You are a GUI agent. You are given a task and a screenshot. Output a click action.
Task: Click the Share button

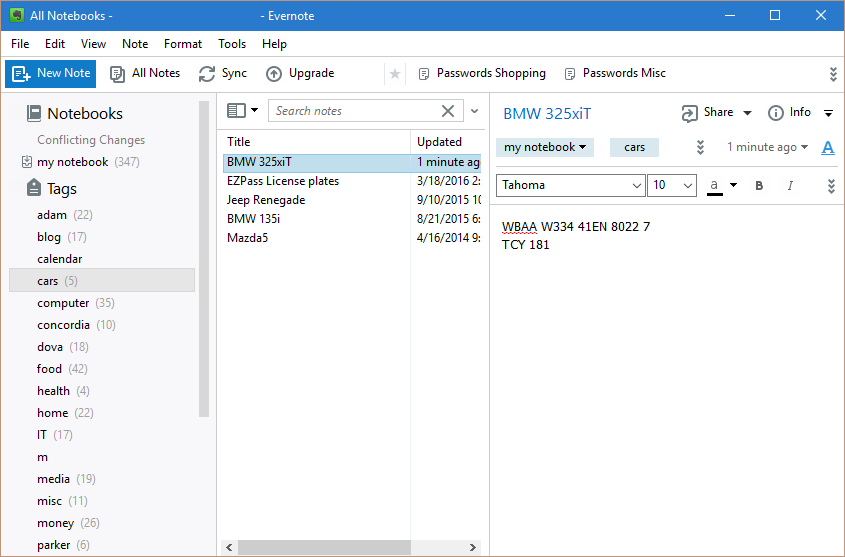coord(708,113)
